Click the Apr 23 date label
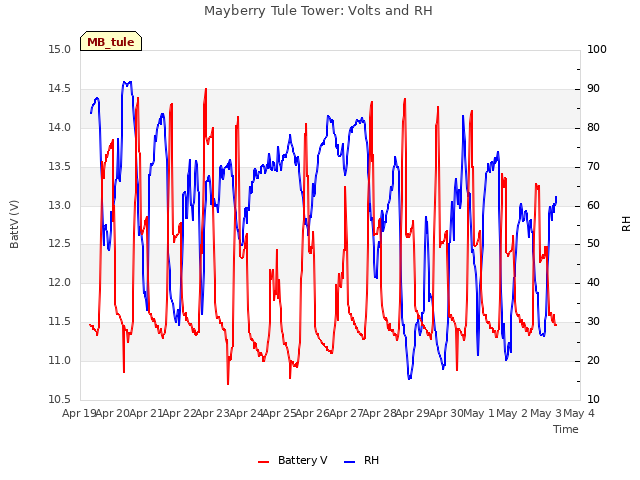This screenshot has height=480, width=640. (x=213, y=414)
